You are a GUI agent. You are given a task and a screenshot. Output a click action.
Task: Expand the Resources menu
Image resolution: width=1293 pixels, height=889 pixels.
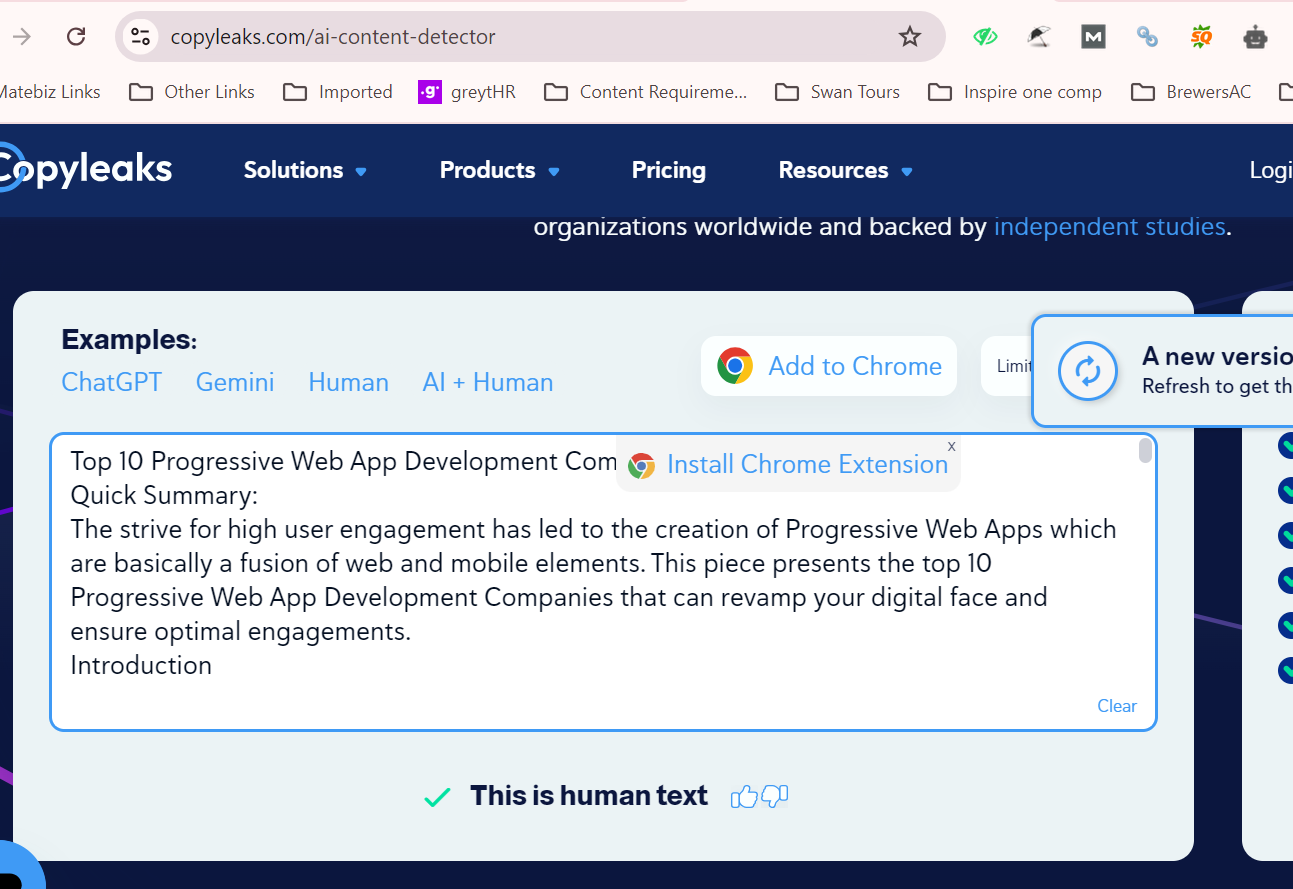[845, 170]
